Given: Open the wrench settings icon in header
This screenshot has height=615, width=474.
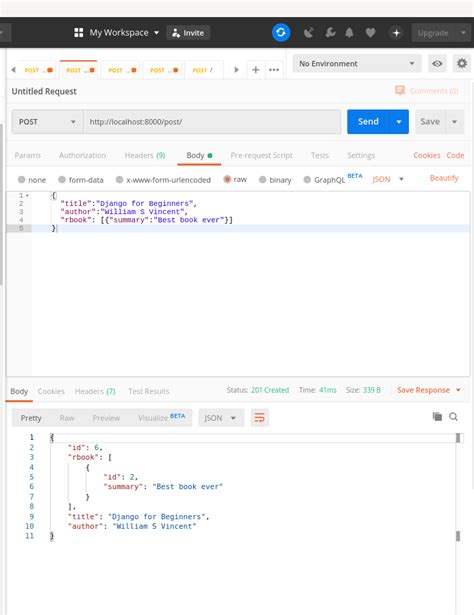Looking at the screenshot, I should (330, 33).
